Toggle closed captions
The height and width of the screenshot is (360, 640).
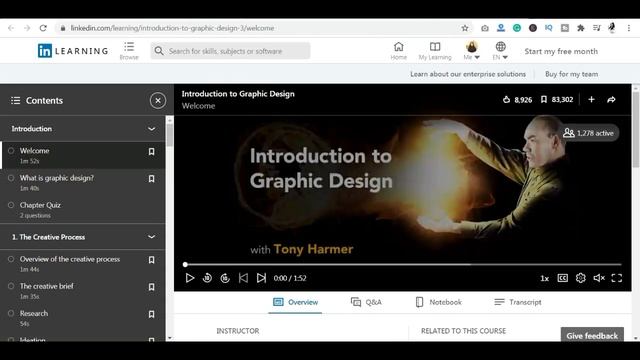point(562,278)
